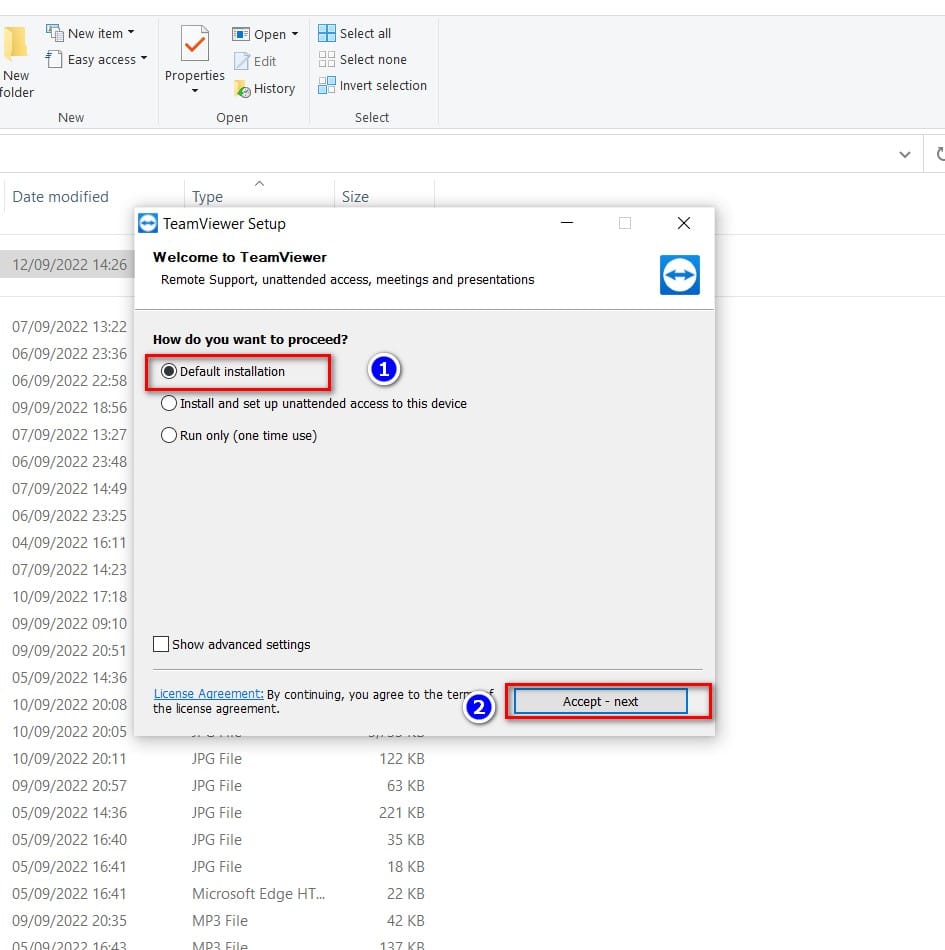Expand the Properties dropdown arrow
The height and width of the screenshot is (950, 945).
coord(194,91)
